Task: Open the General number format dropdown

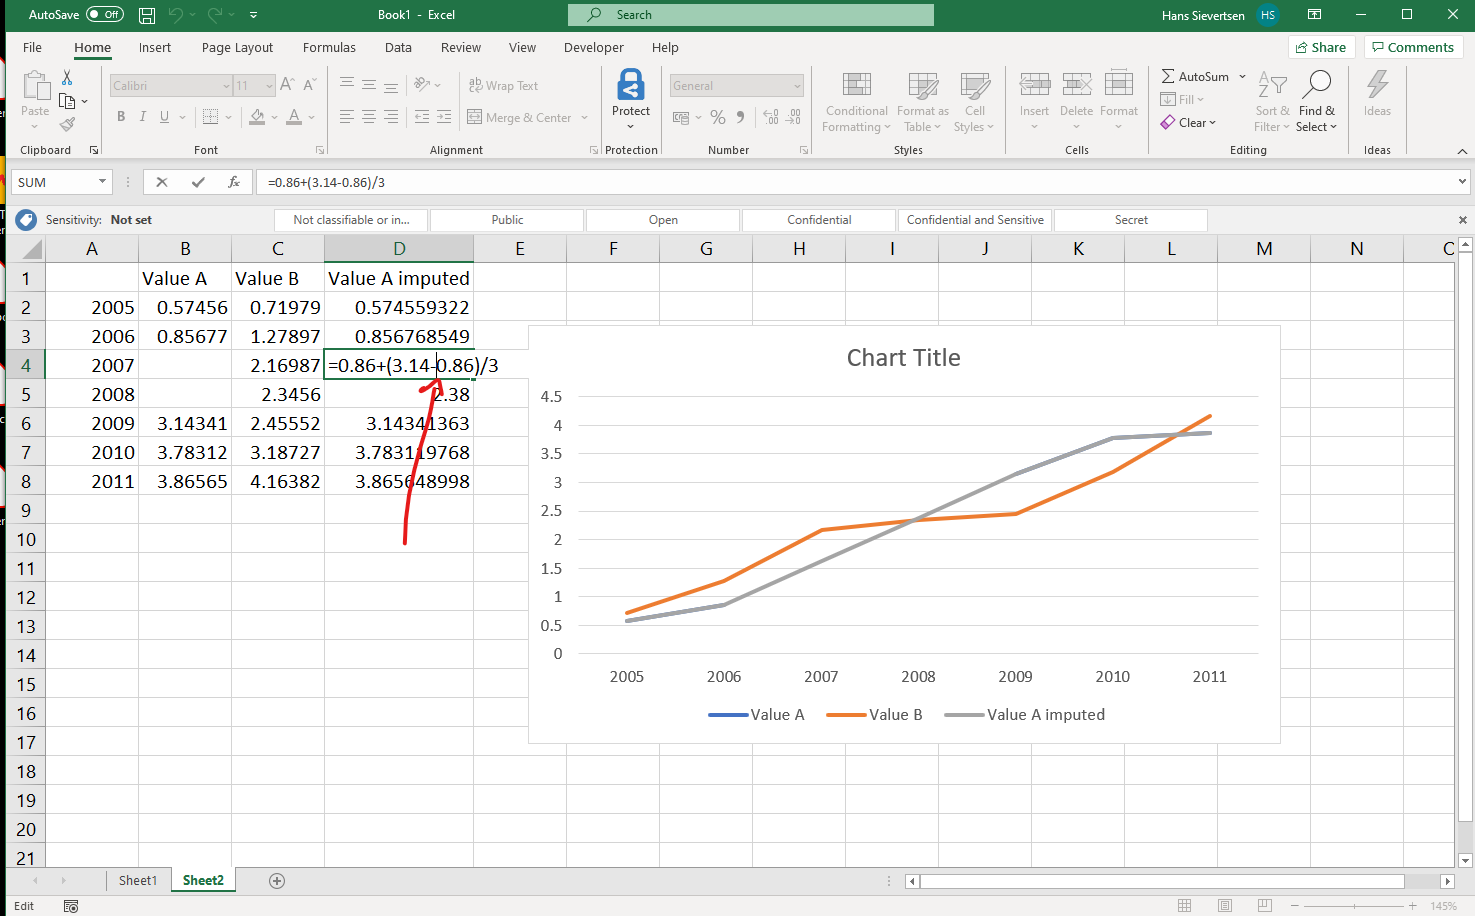Action: [x=797, y=86]
